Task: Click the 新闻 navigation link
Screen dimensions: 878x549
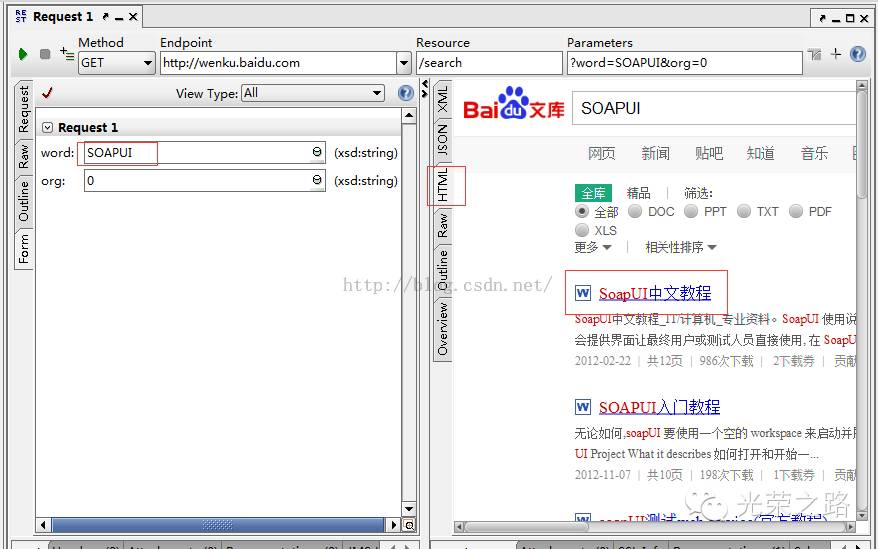Action: tap(655, 153)
